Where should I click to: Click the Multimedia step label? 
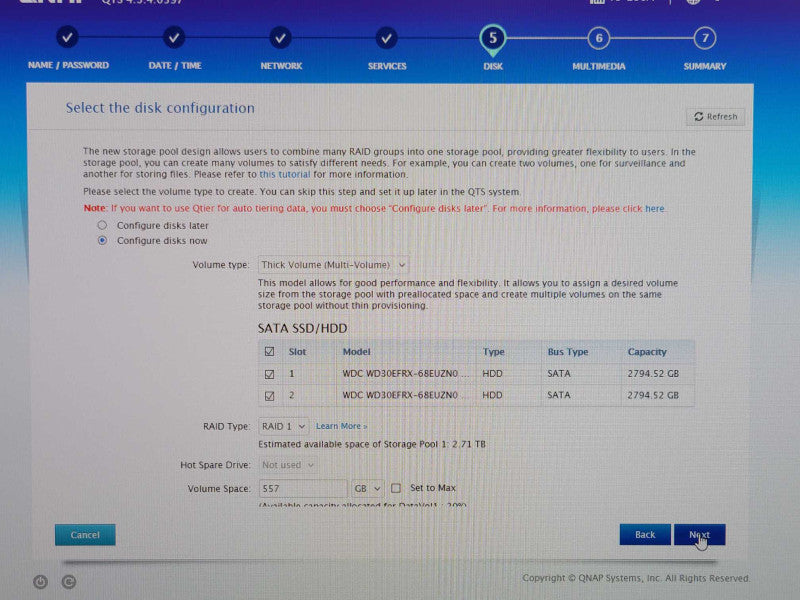point(598,66)
